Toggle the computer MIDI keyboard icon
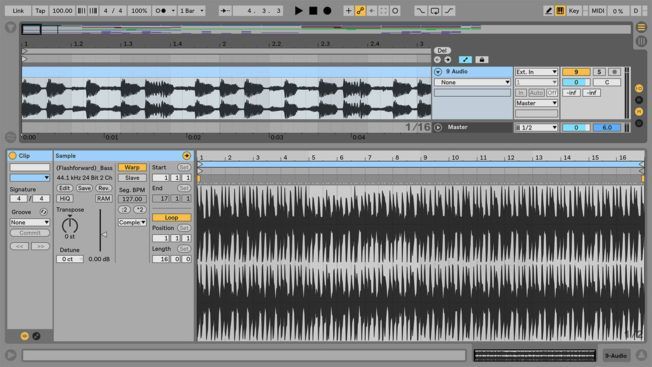 pyautogui.click(x=560, y=11)
